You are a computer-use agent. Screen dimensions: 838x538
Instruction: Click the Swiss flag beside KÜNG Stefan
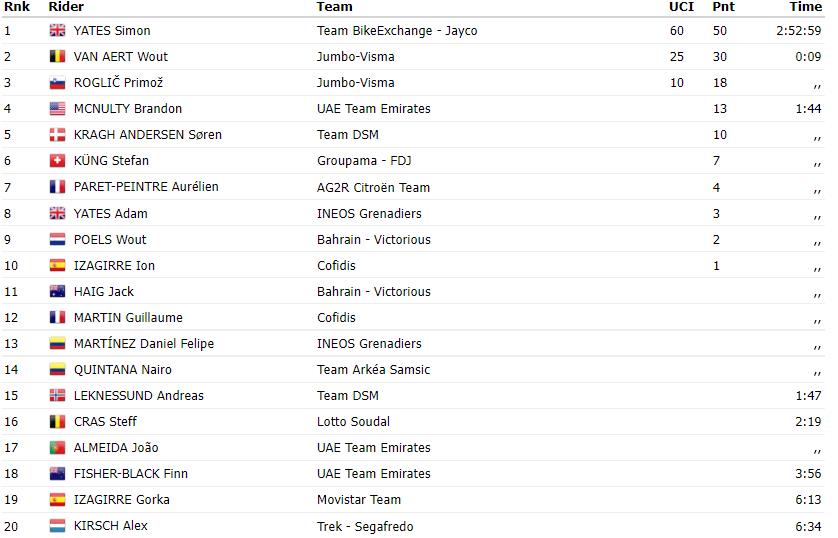click(x=57, y=161)
